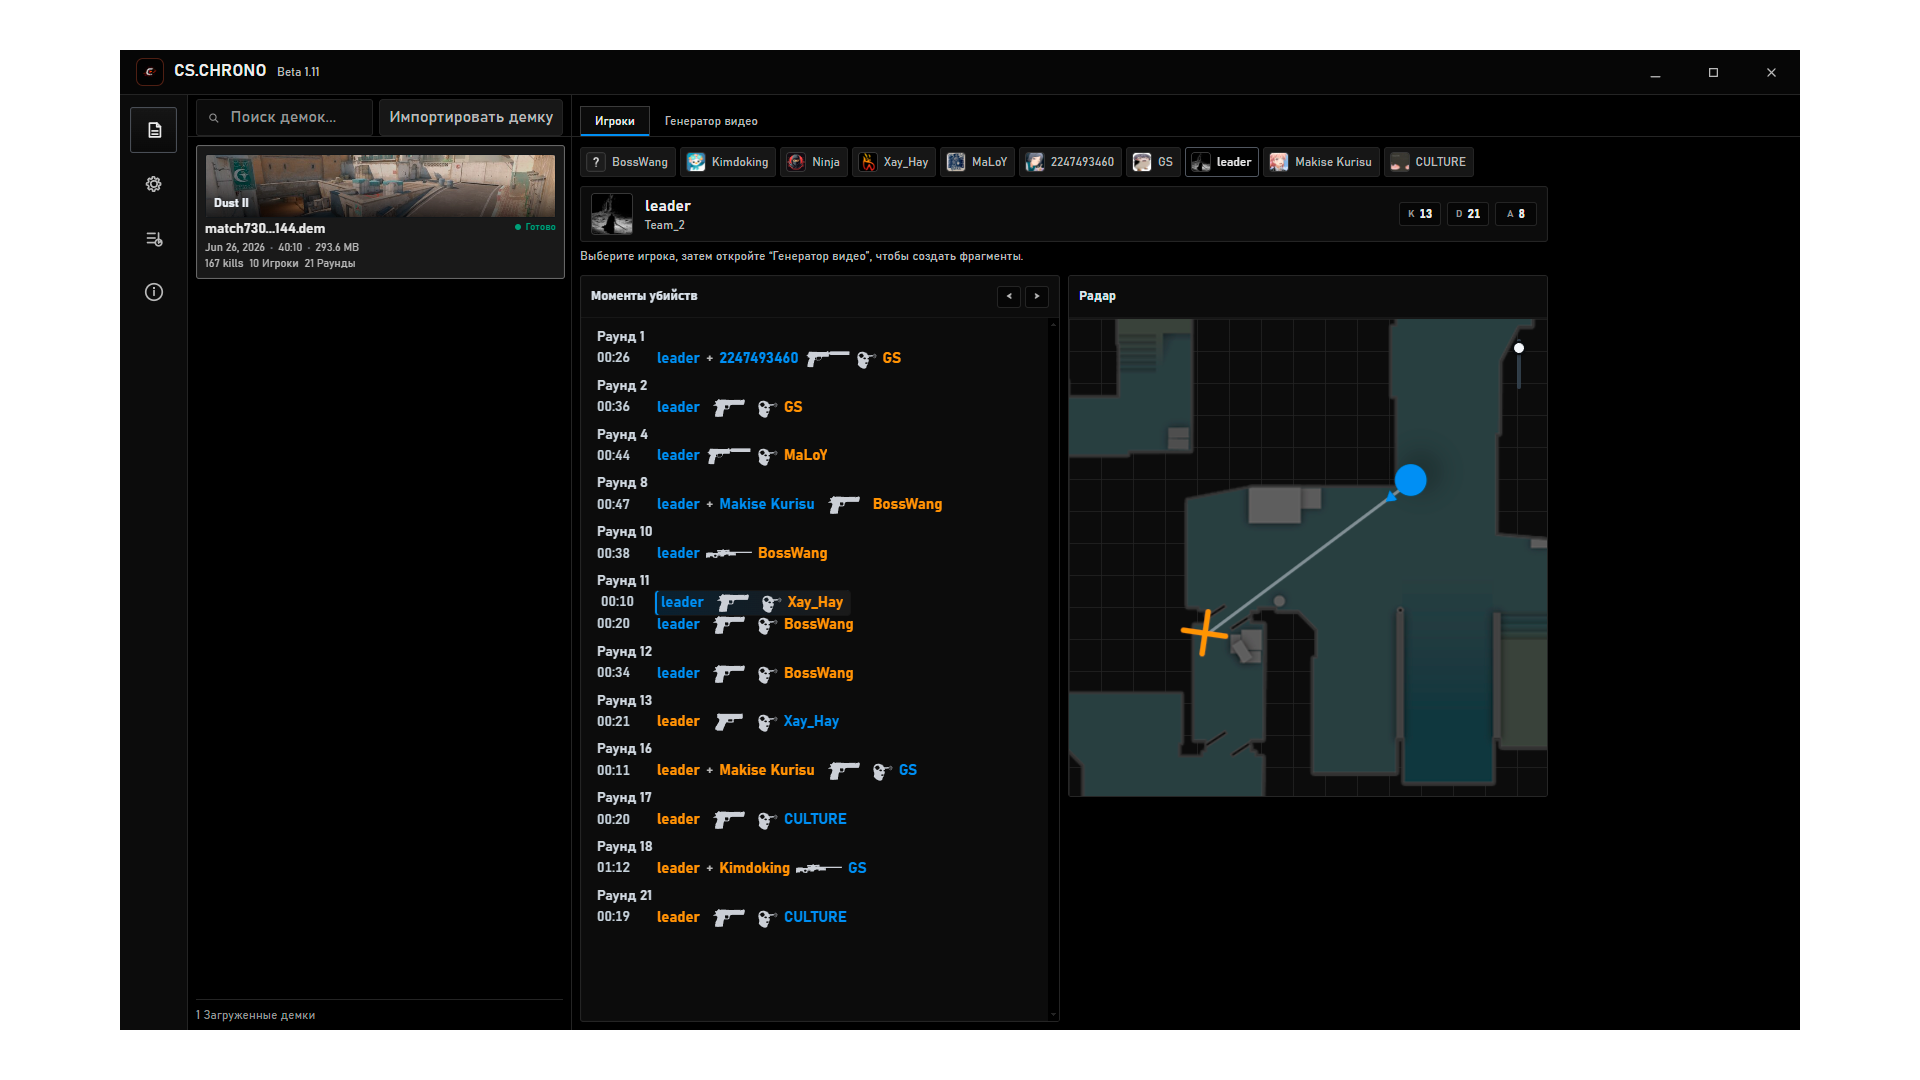Click sniper icon in Round 18 kill
This screenshot has width=1920, height=1080.
coord(818,868)
